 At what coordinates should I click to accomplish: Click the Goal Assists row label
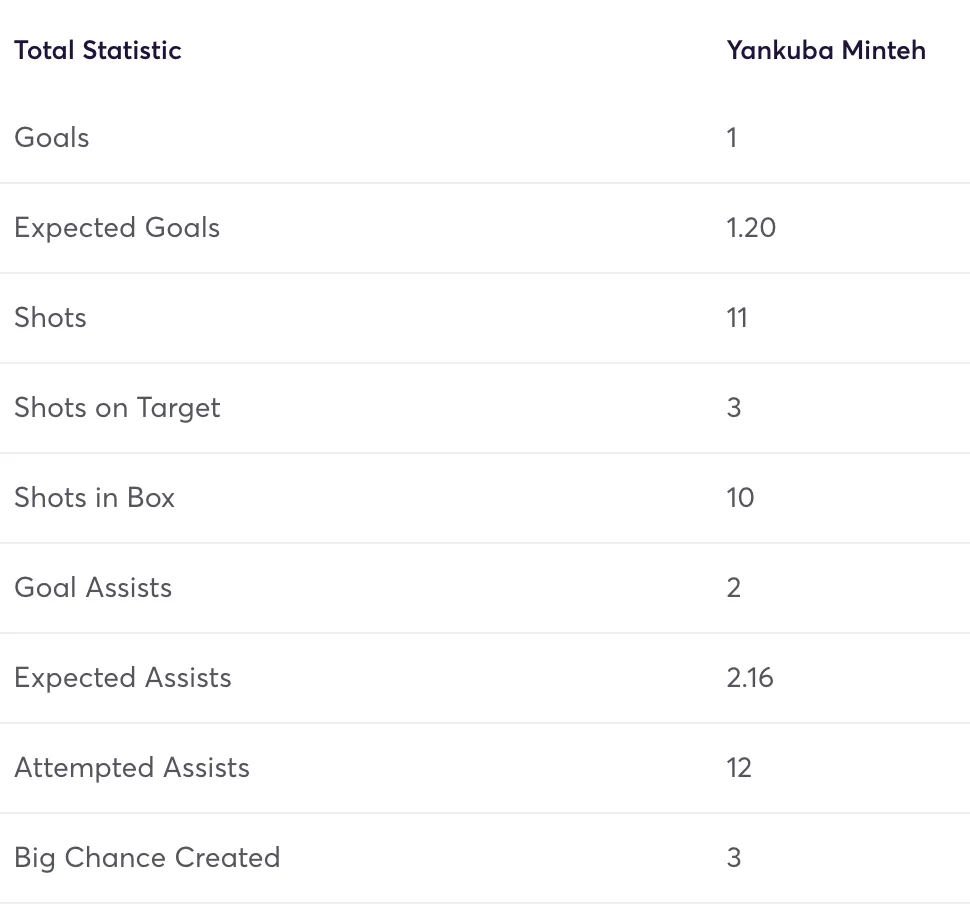pos(93,587)
